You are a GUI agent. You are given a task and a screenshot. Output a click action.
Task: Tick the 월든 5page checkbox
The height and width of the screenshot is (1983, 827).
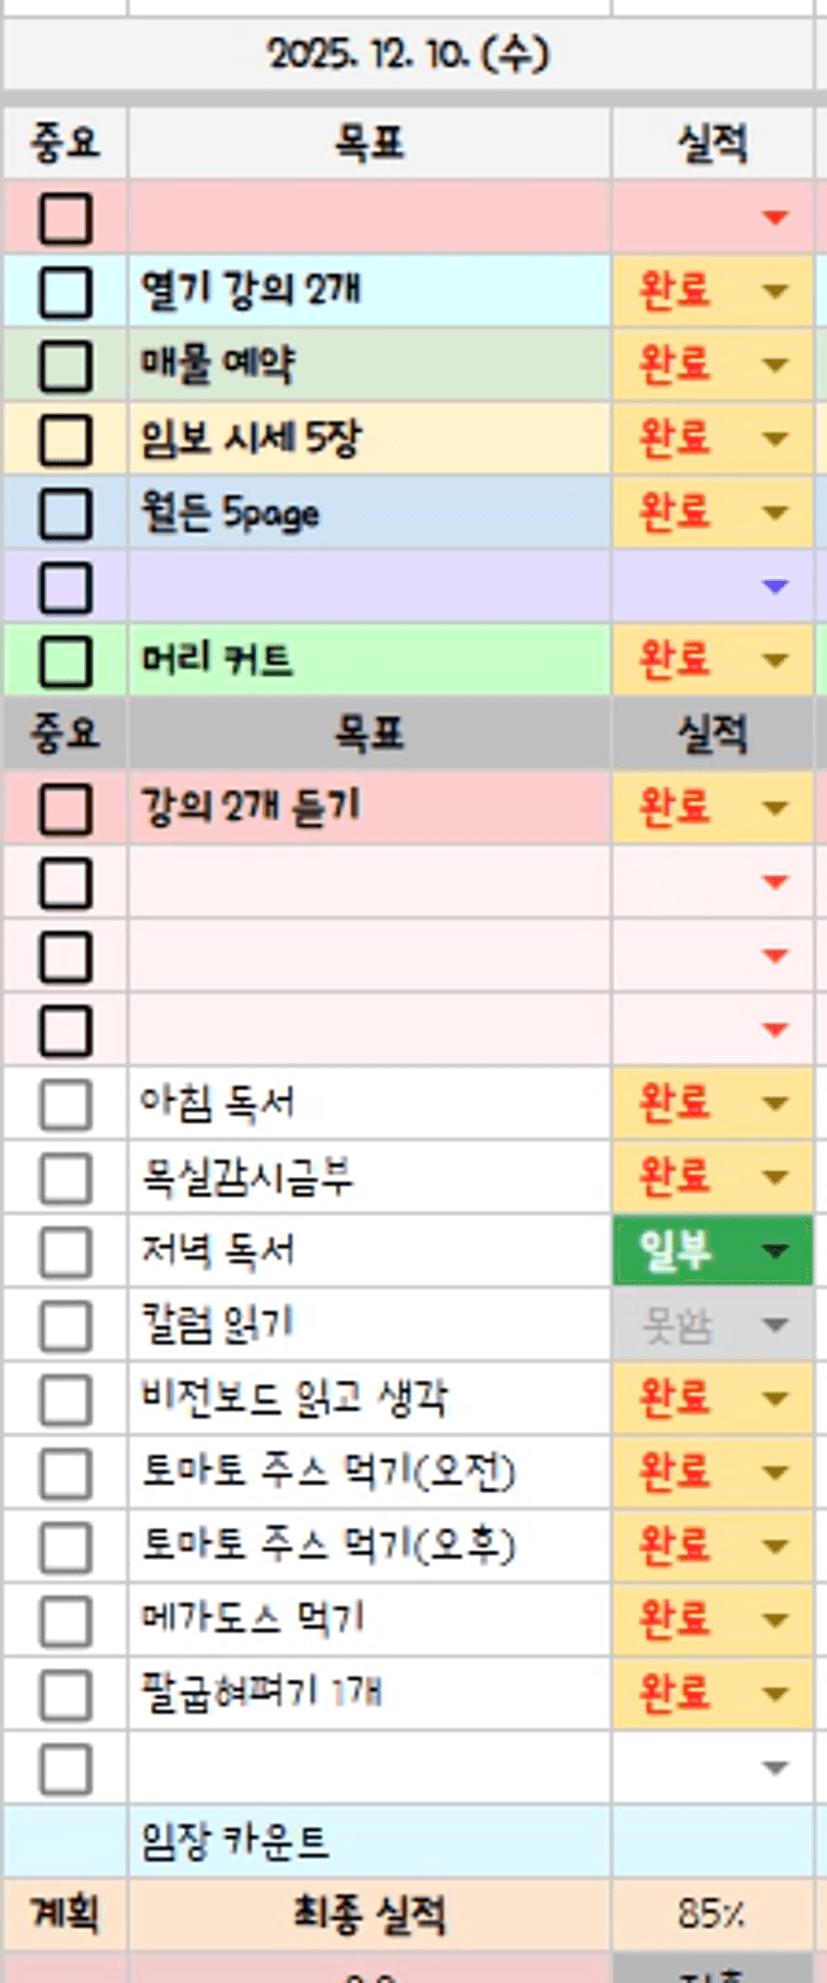coord(66,513)
